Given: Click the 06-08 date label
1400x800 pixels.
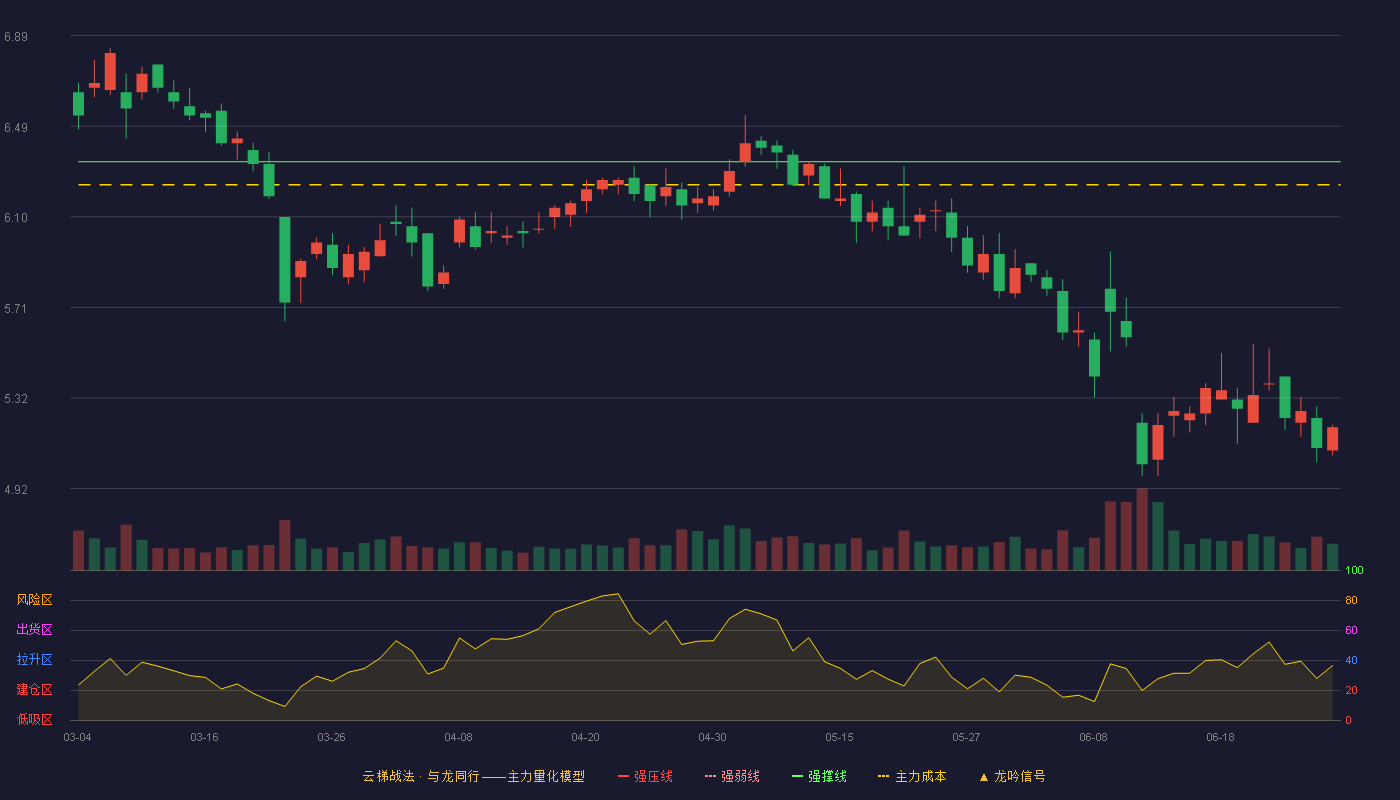Looking at the screenshot, I should pos(1093,737).
